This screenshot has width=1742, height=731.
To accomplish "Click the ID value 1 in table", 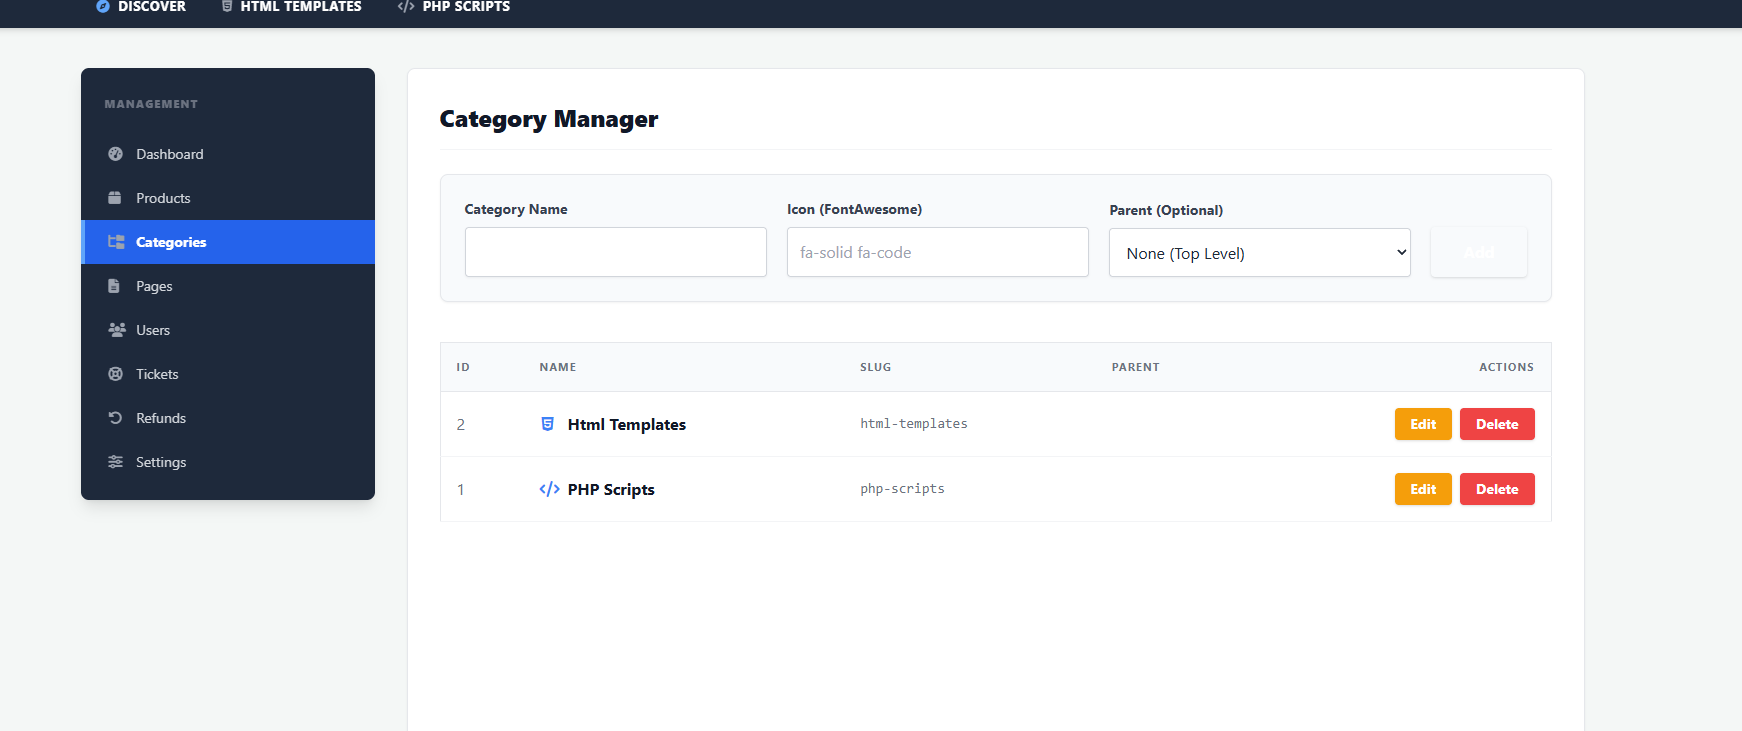I will 461,489.
